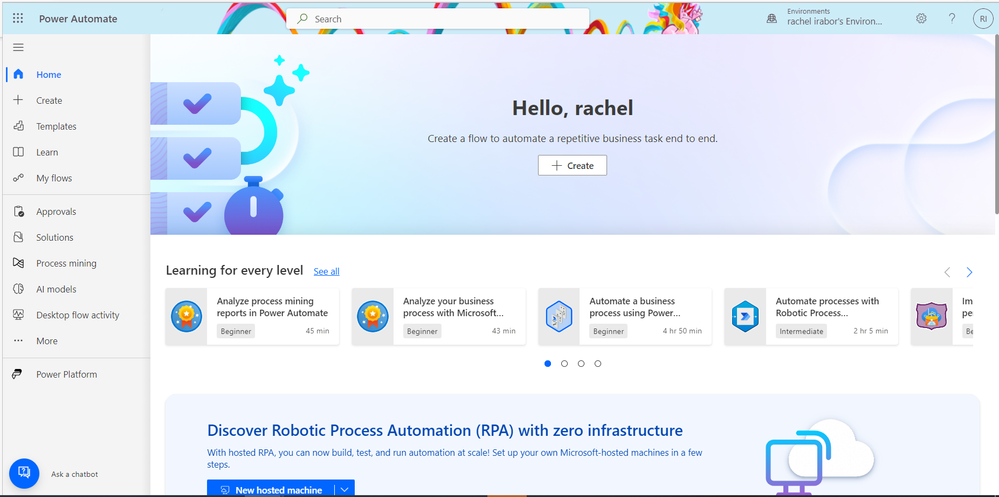Open the help question mark icon

coord(952,18)
